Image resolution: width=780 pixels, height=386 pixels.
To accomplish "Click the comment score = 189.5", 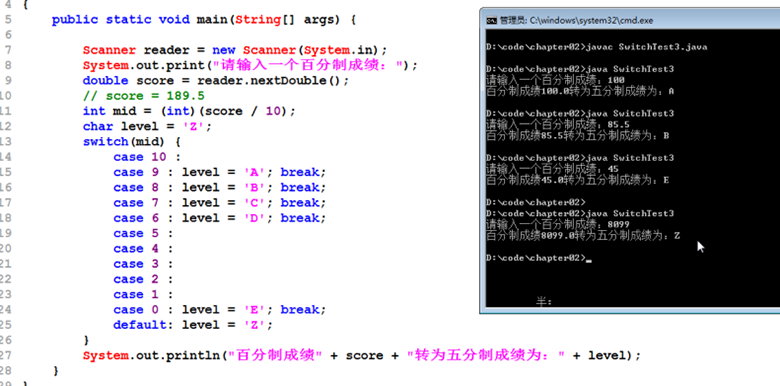I will 143,96.
